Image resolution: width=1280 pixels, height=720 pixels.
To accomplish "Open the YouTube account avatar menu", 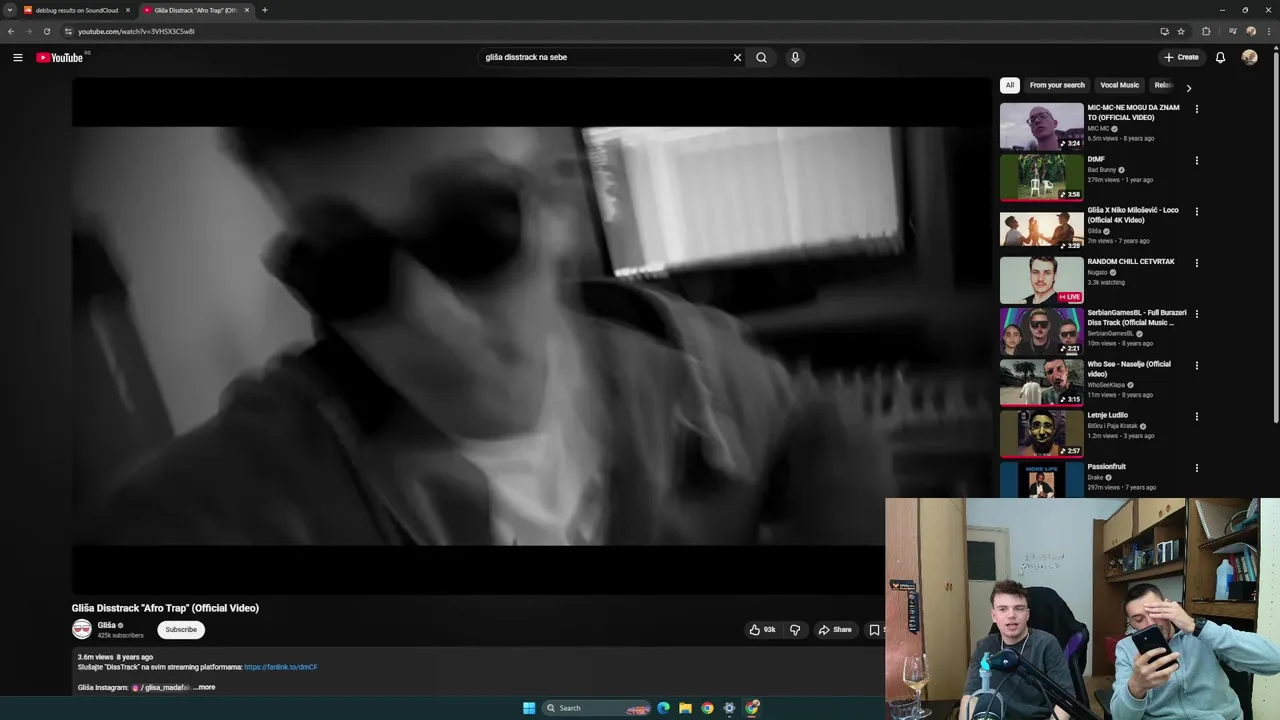I will (x=1249, y=57).
